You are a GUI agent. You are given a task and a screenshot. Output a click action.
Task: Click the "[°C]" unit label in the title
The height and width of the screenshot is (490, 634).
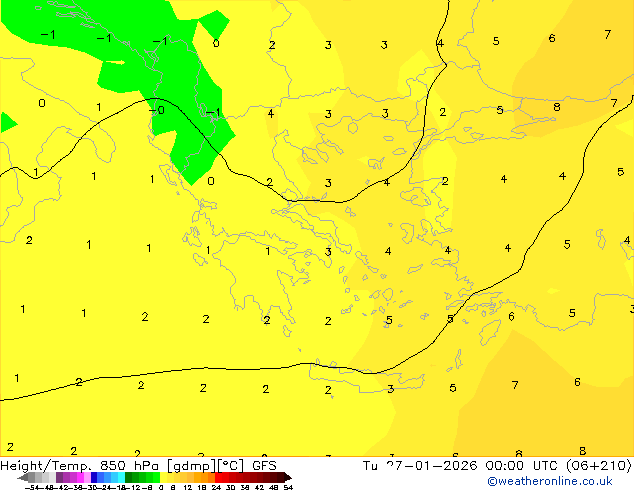(x=231, y=466)
